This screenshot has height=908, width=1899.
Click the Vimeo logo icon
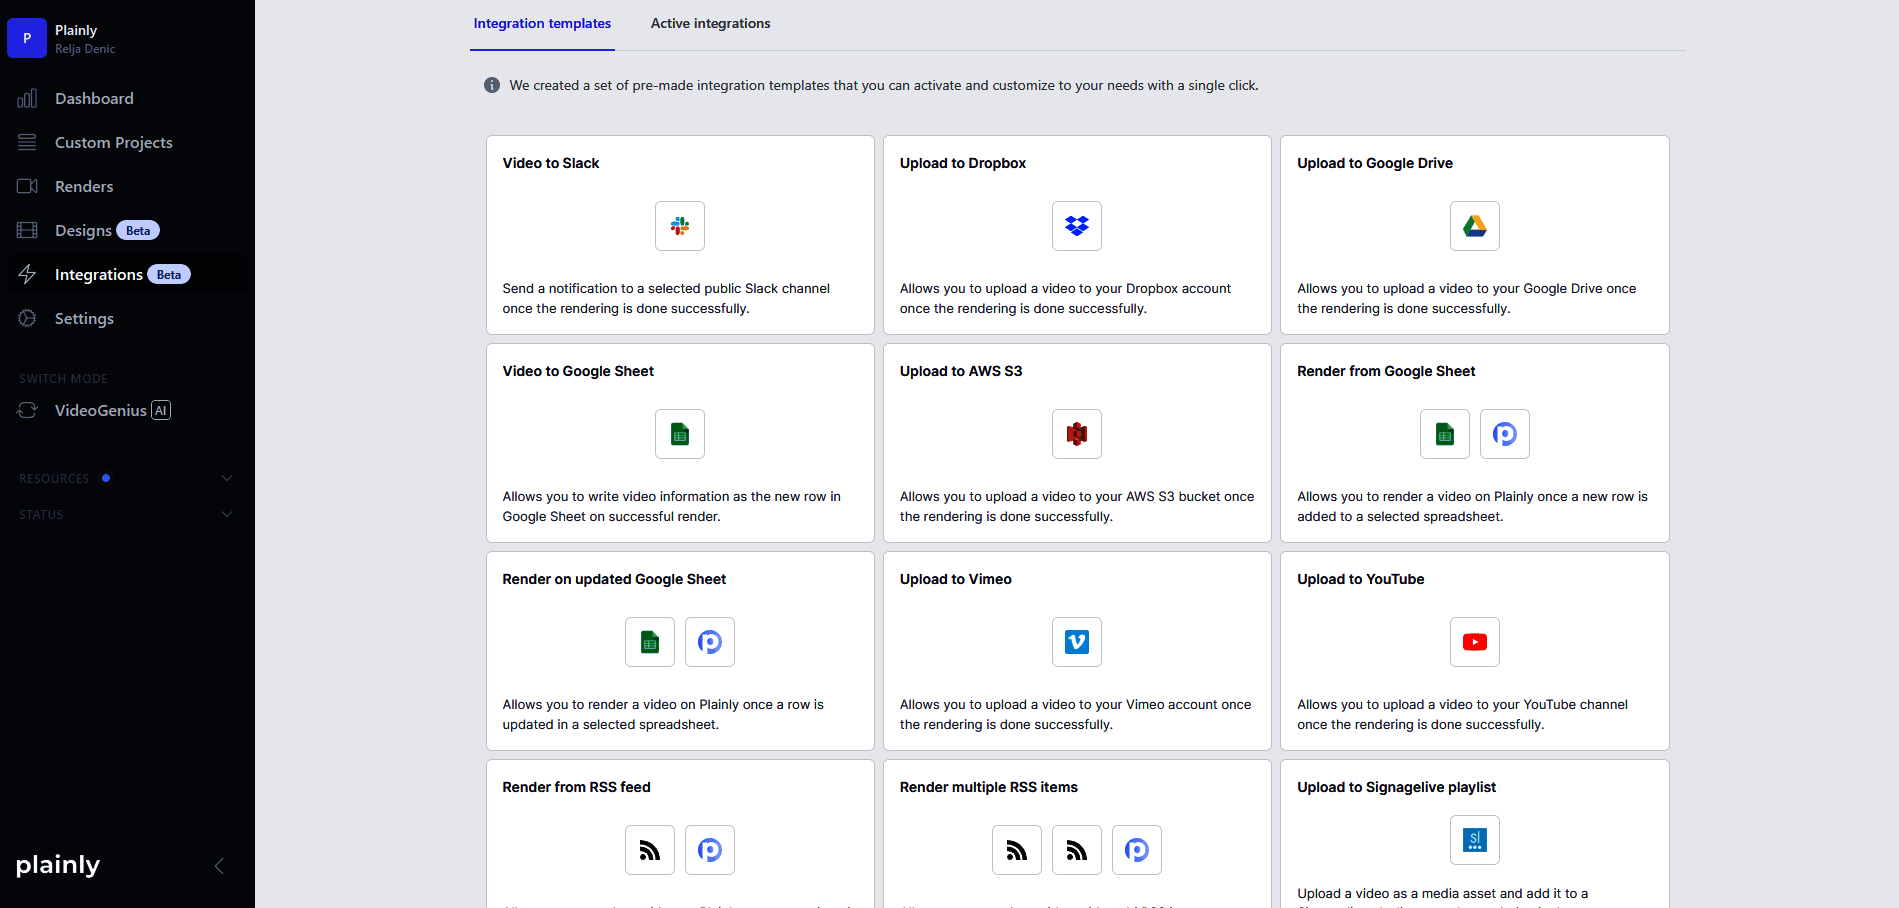click(1077, 642)
